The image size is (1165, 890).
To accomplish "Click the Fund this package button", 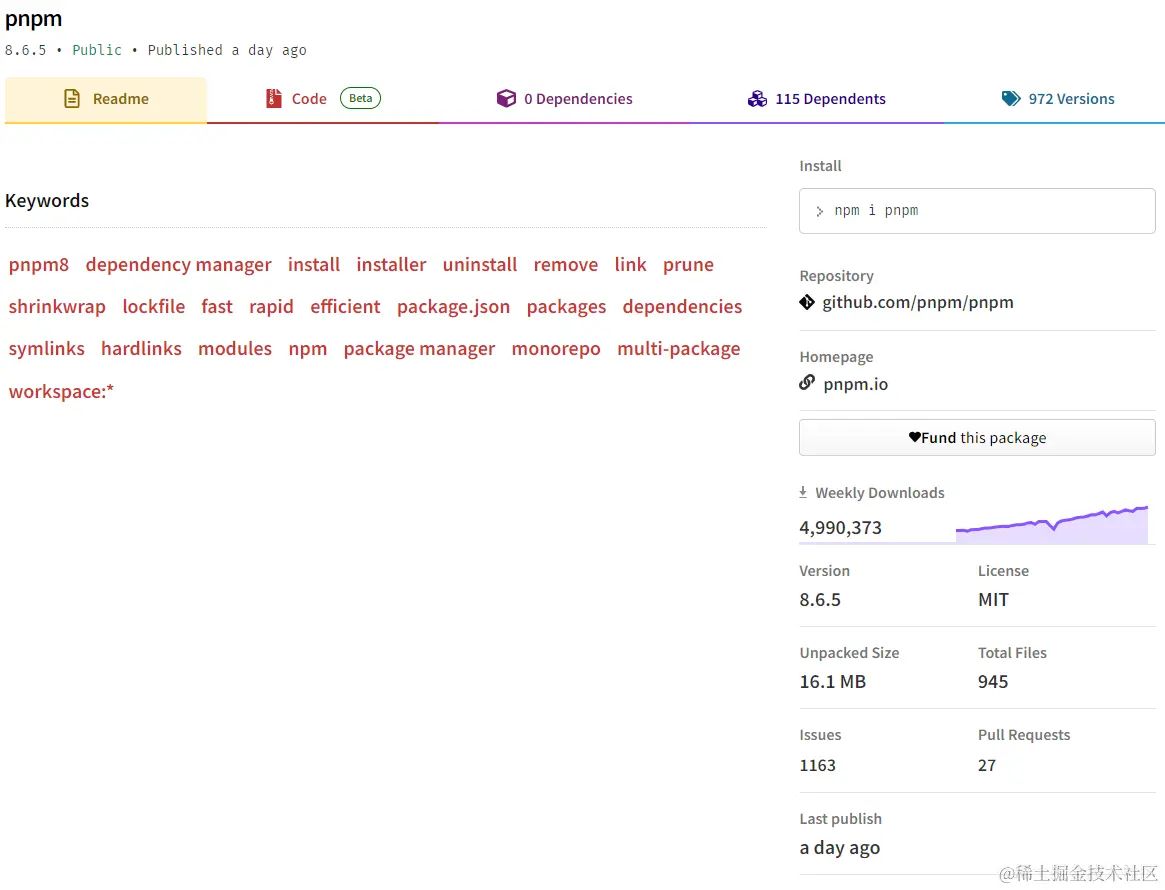I will click(x=977, y=438).
